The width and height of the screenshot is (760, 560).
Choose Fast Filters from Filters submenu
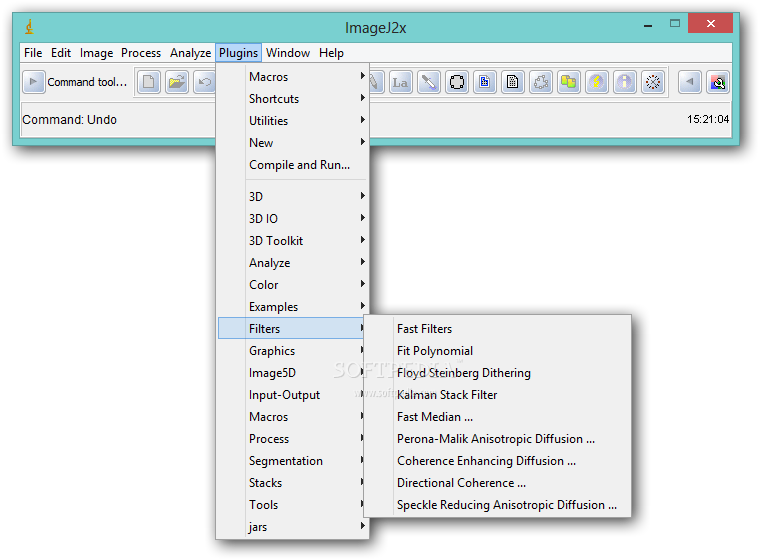498,329
